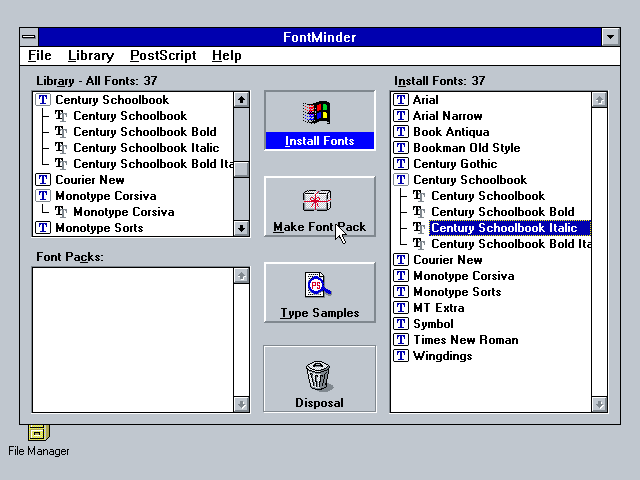Click the Book Antiqua font family icon
Viewport: 640px width, 480px height.
(x=401, y=132)
